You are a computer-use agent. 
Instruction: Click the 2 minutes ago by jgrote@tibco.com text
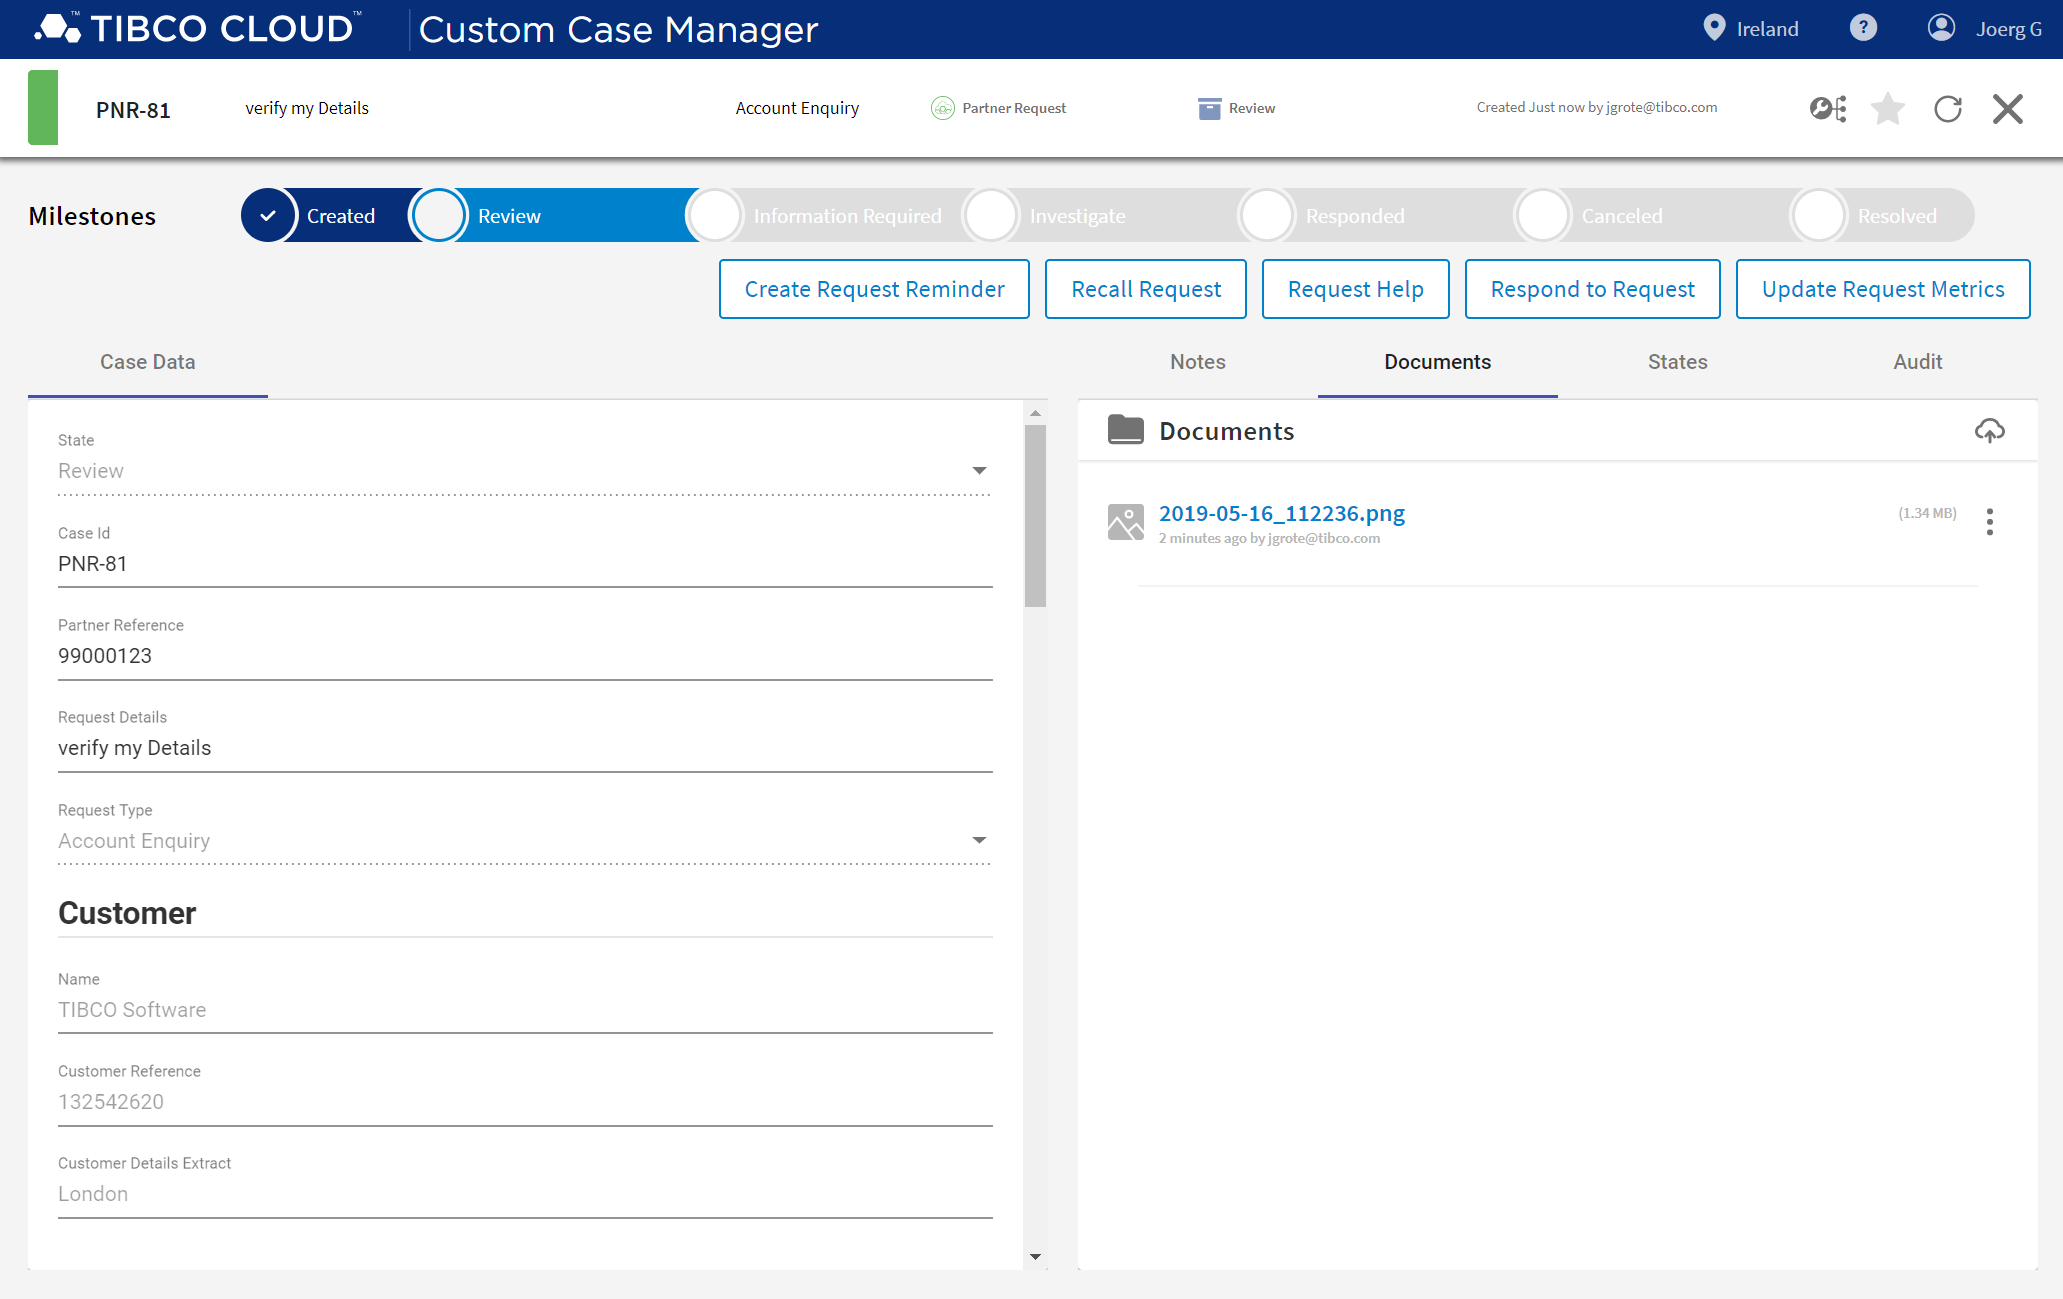(1269, 538)
